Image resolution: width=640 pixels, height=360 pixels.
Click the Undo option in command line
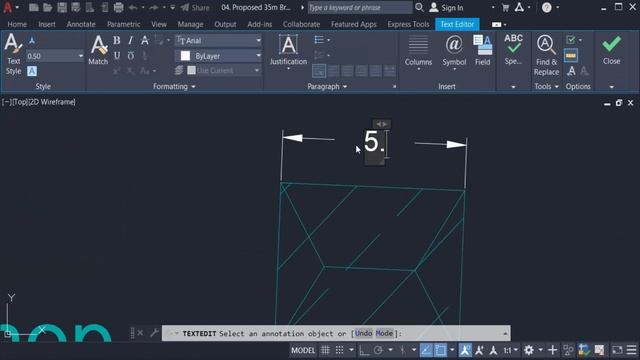[x=363, y=333]
